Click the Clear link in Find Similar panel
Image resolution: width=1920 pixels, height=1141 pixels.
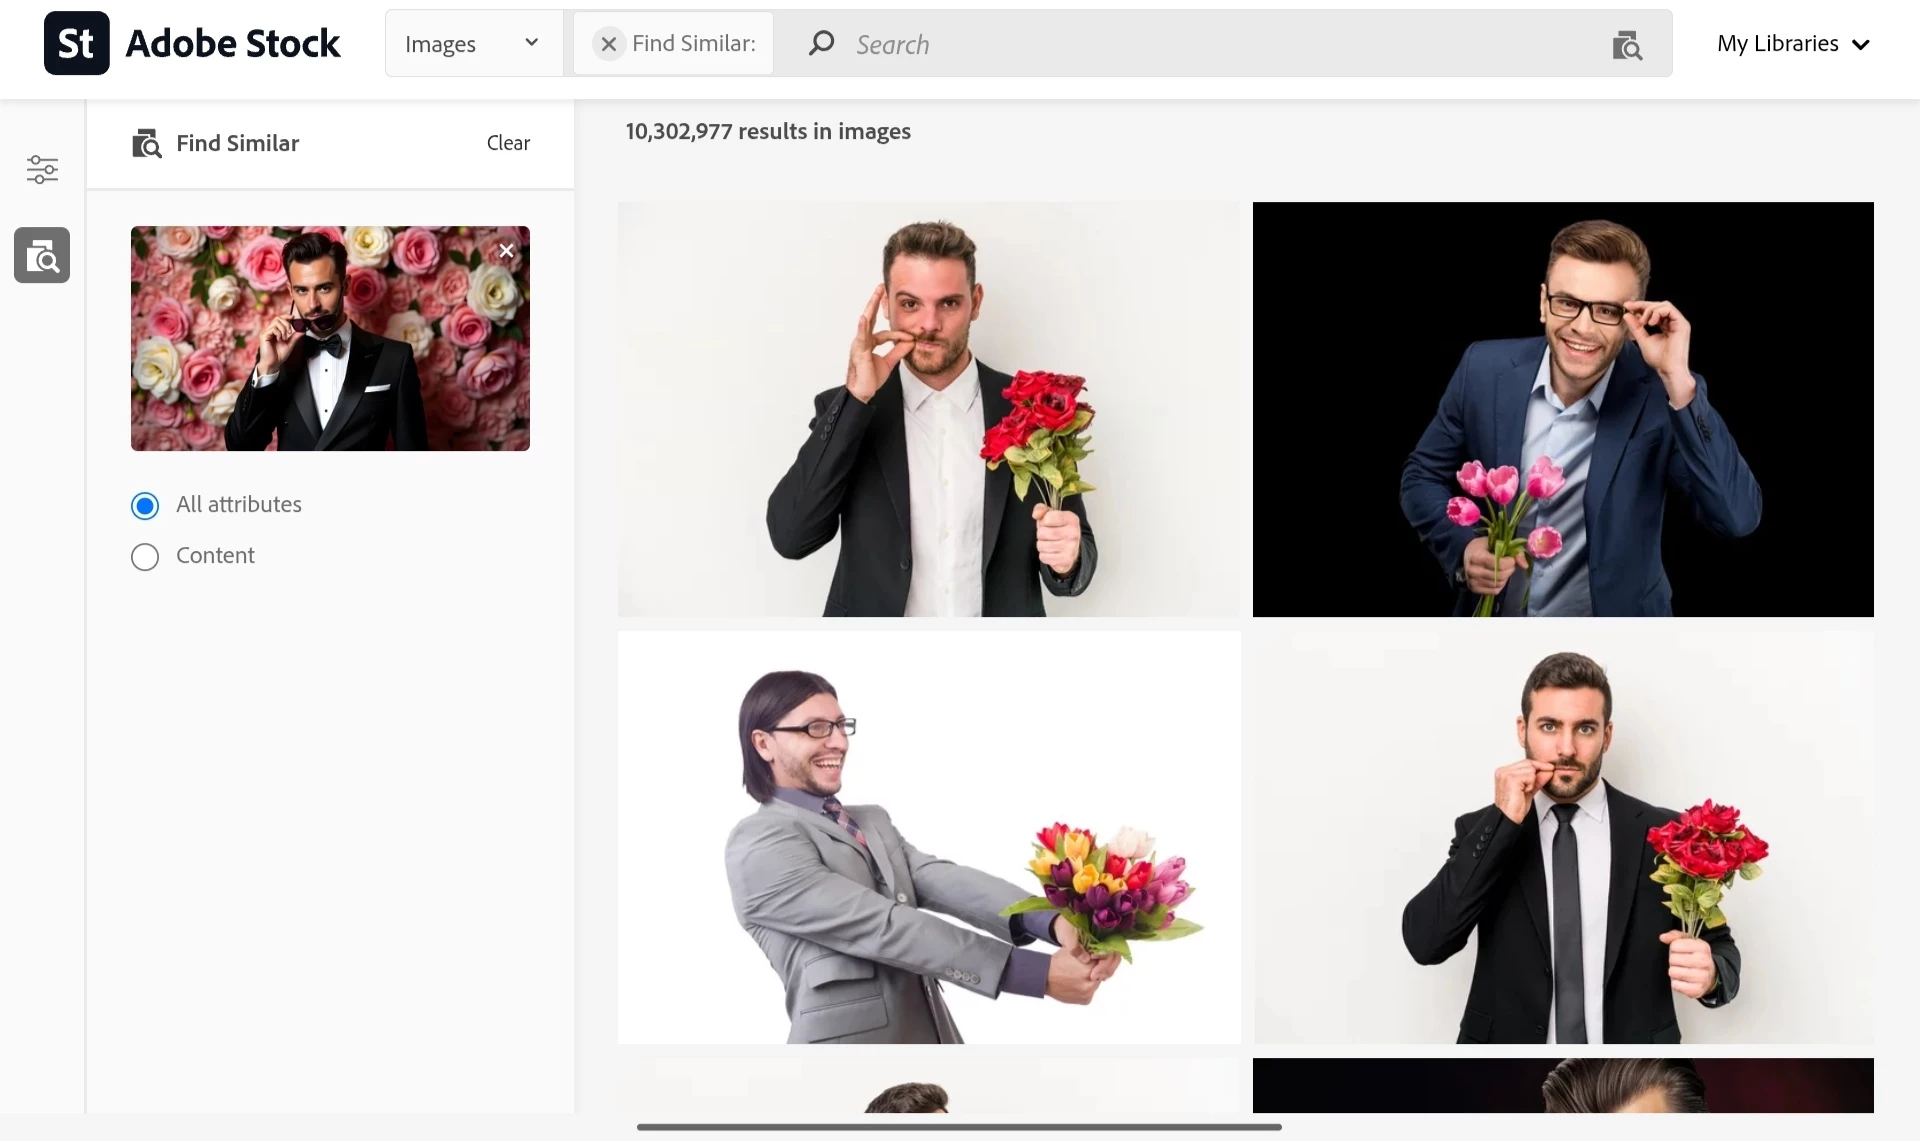click(x=508, y=143)
